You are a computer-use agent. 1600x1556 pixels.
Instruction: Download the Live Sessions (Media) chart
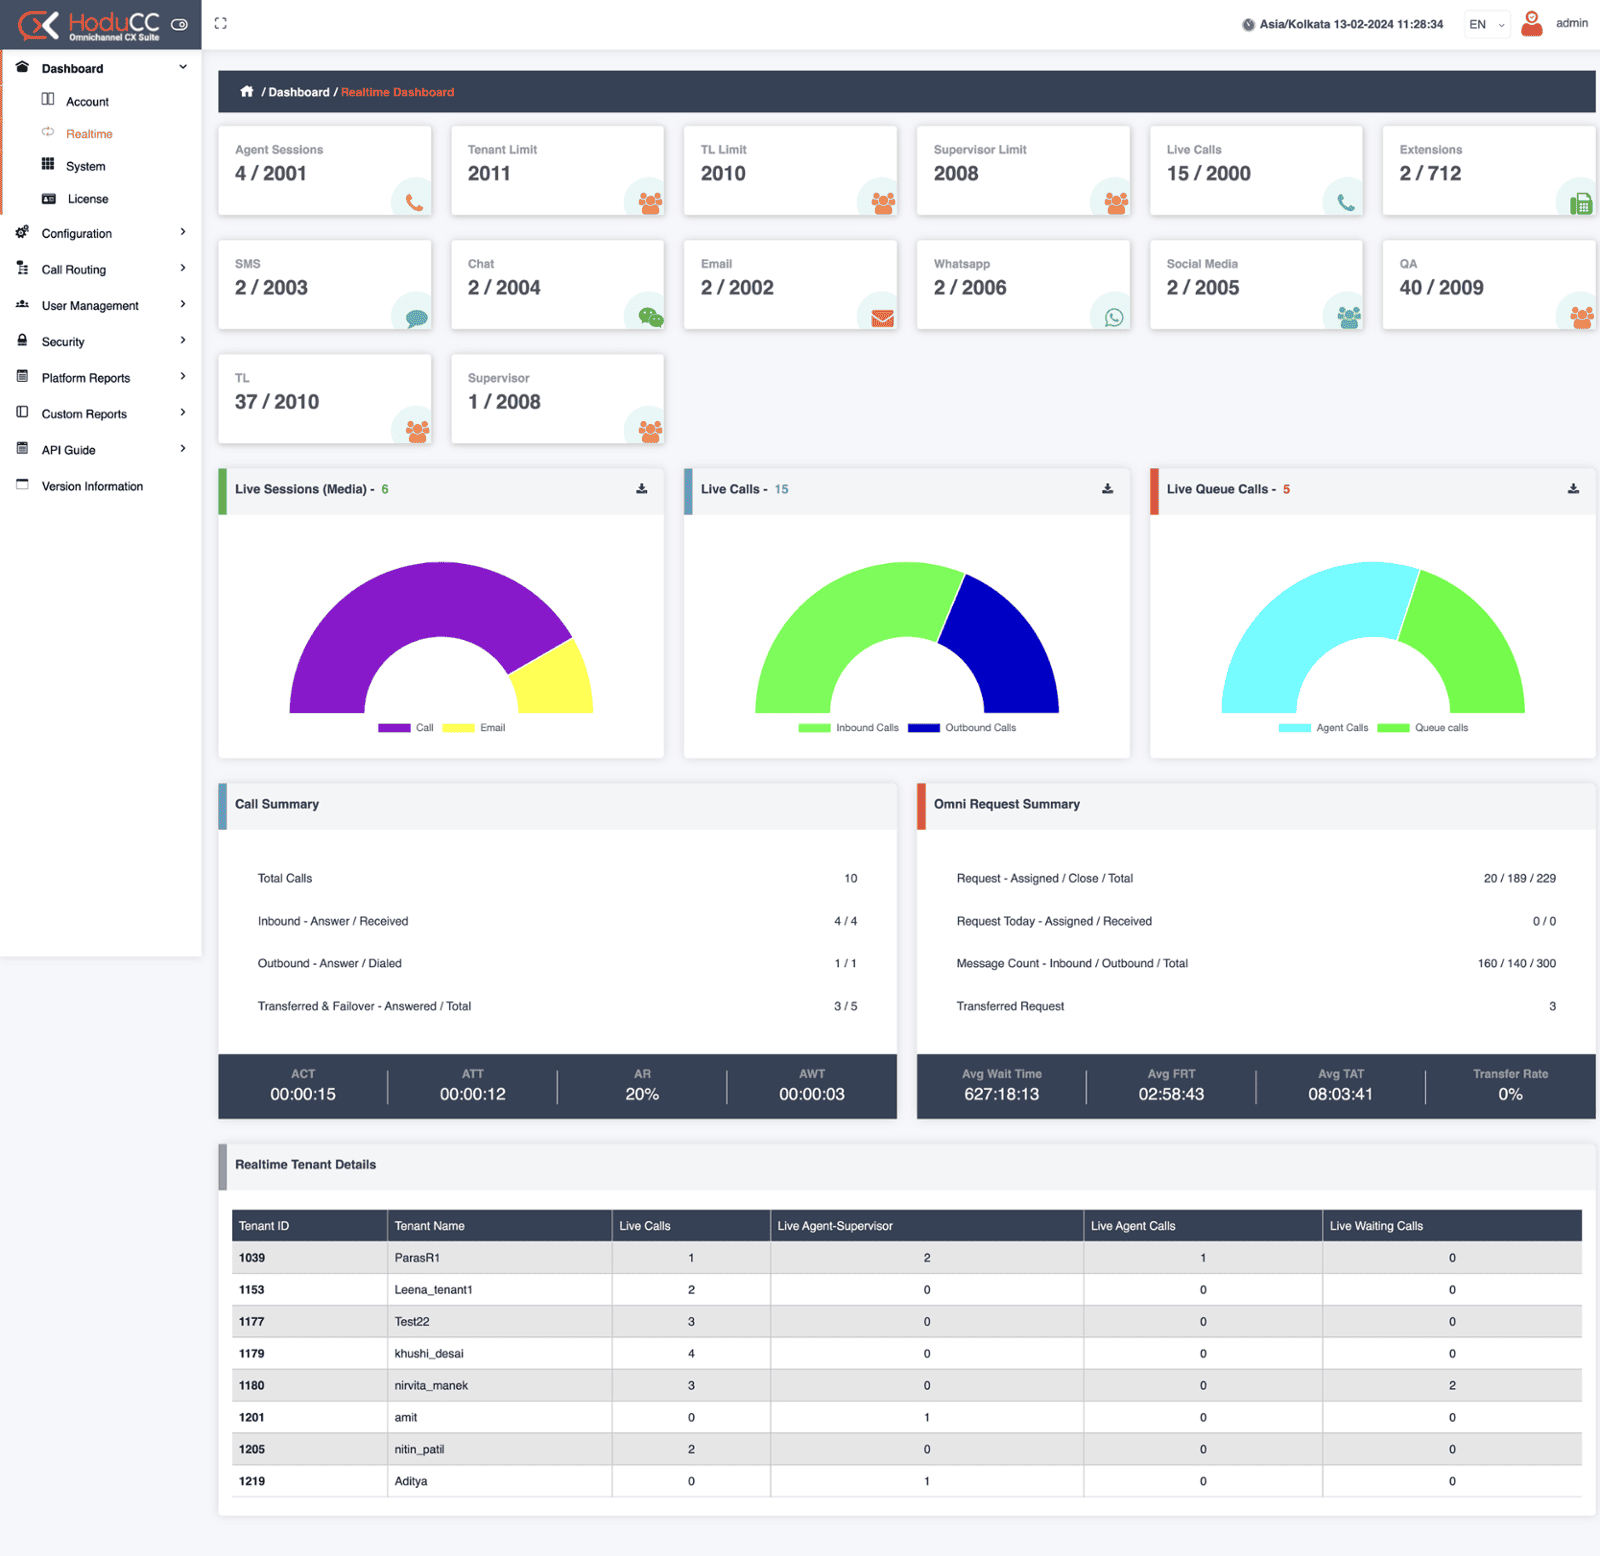[642, 489]
